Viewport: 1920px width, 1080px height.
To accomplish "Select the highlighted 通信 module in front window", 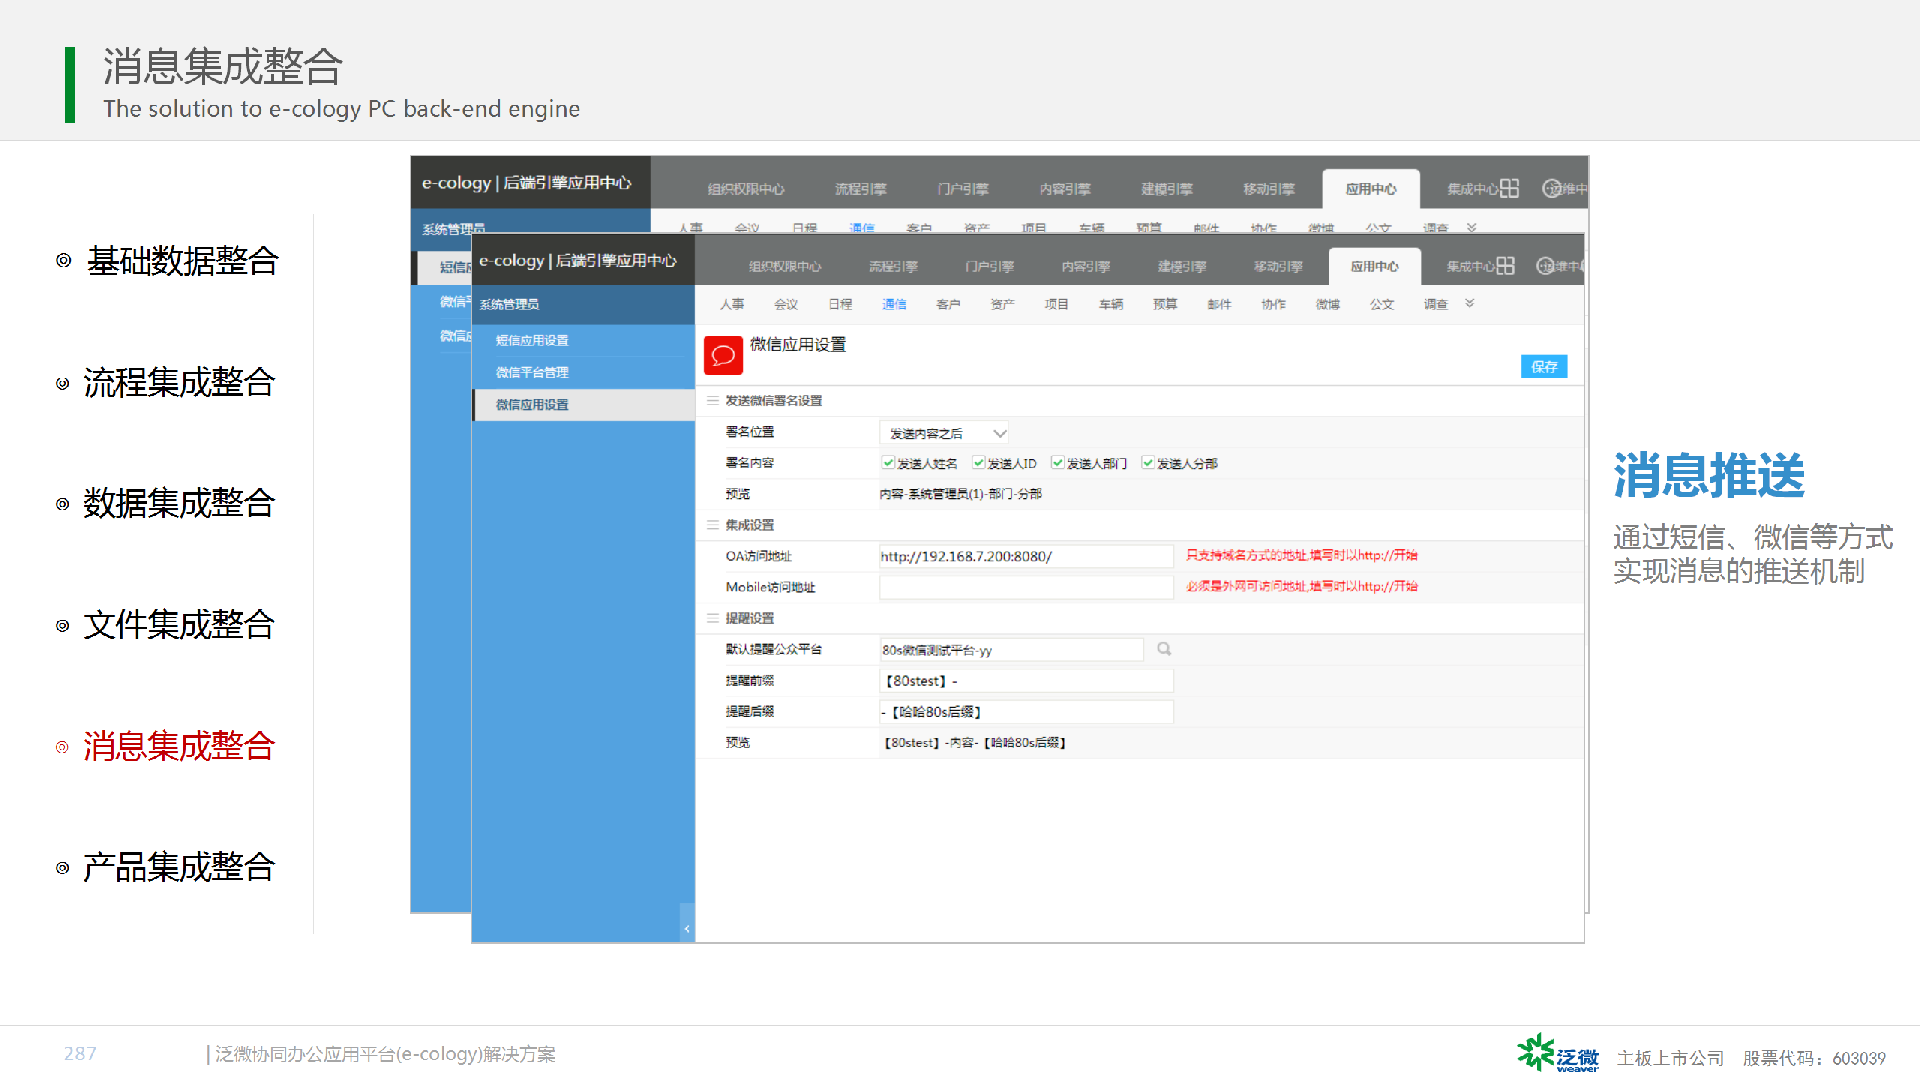I will [x=894, y=304].
